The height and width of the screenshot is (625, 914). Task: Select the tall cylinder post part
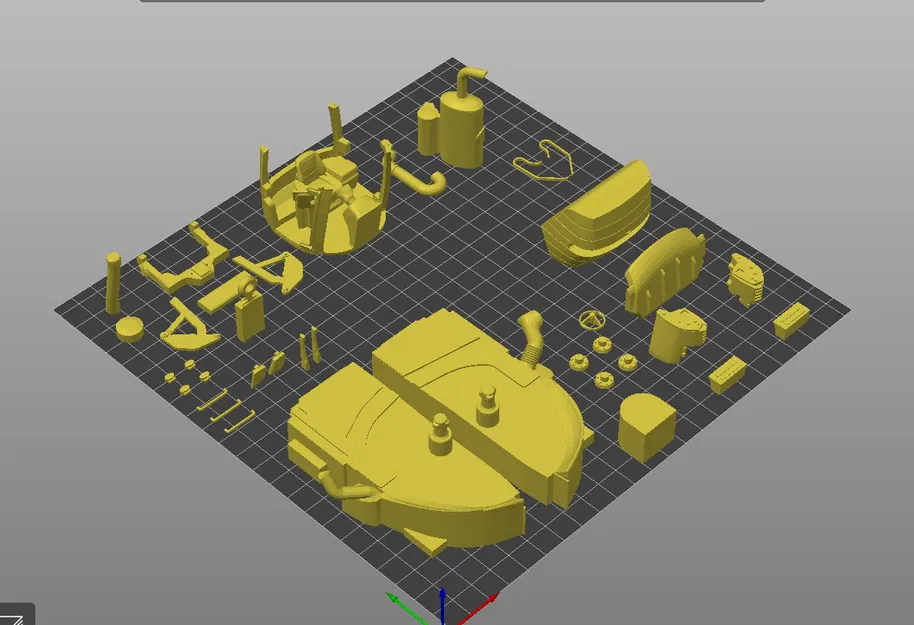point(113,283)
